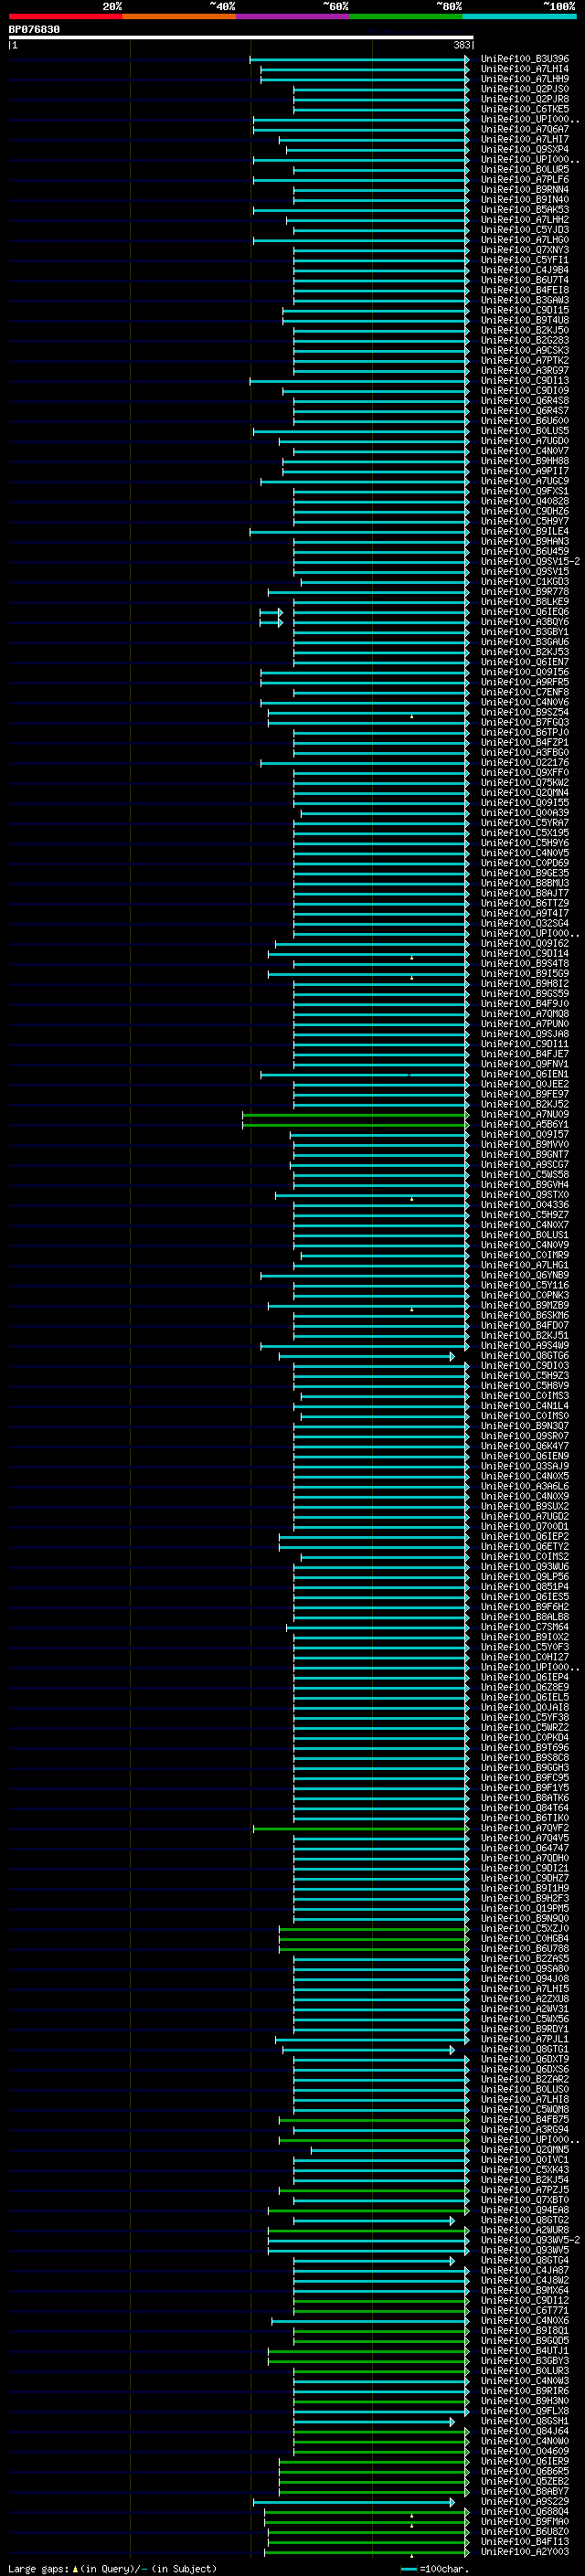Open UniRef100_A7PZJ5 hit
This screenshot has height=2576, width=585.
tap(524, 2190)
